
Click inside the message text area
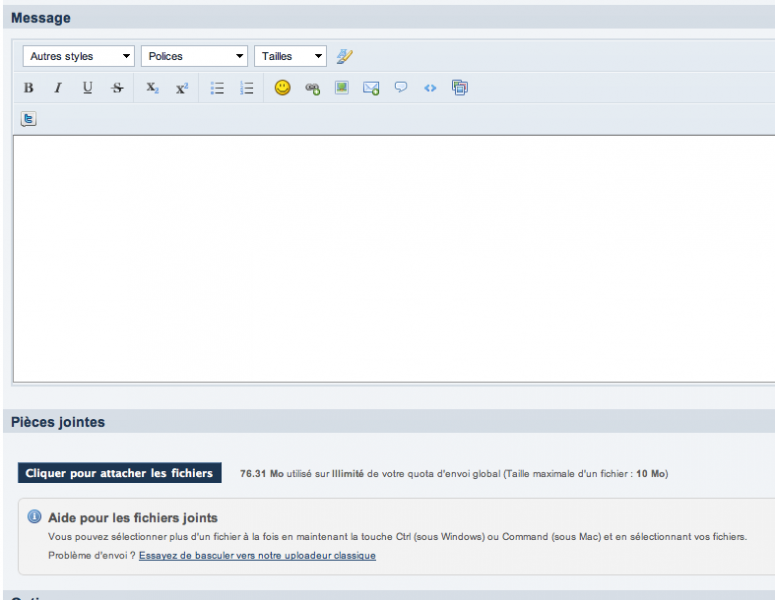coord(395,258)
